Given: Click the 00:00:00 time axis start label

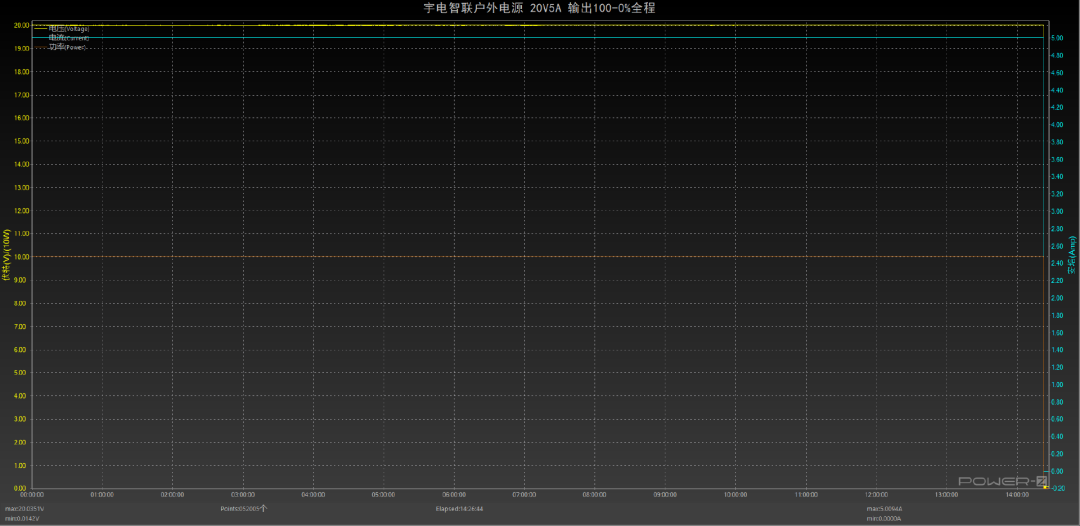Looking at the screenshot, I should [32, 494].
